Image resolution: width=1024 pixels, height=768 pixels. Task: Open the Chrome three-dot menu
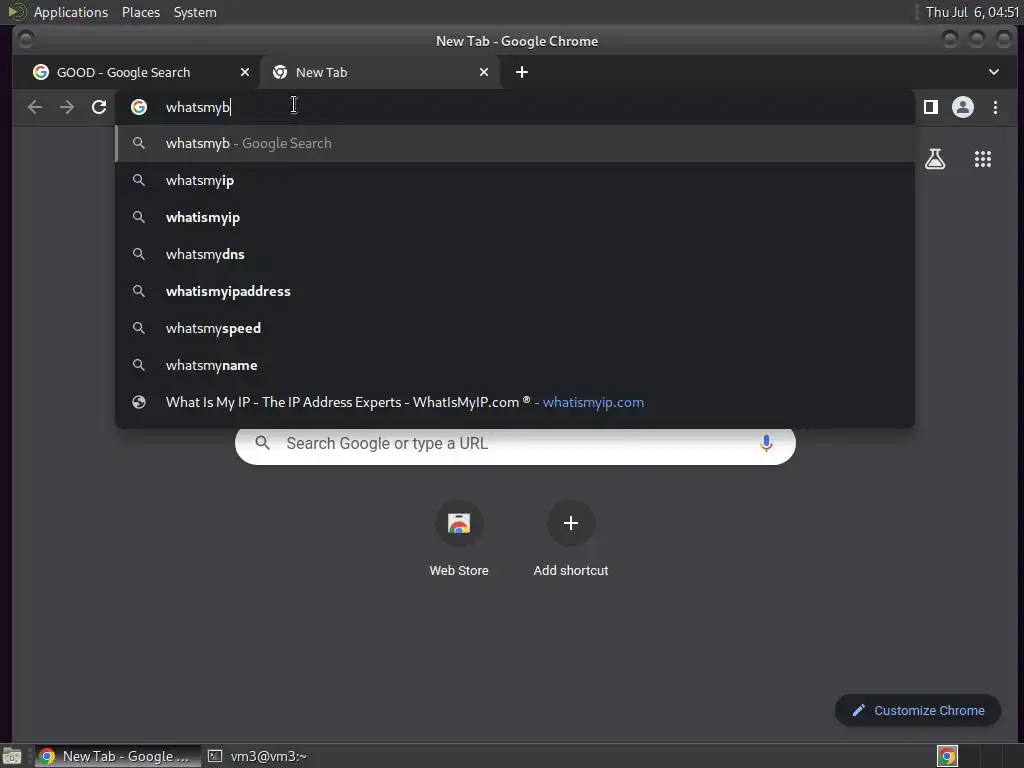[995, 107]
